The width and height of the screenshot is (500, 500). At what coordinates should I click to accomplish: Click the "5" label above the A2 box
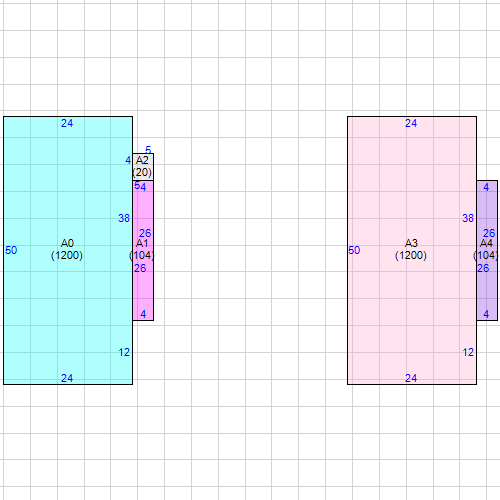click(x=148, y=150)
